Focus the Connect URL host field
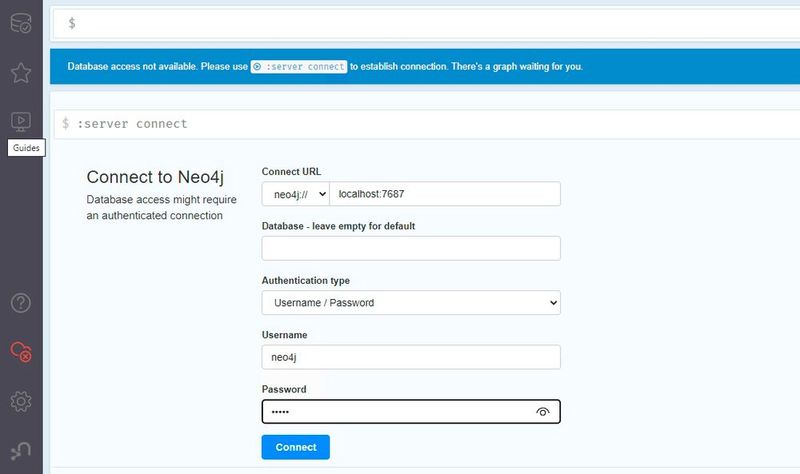This screenshot has height=474, width=800. 445,194
